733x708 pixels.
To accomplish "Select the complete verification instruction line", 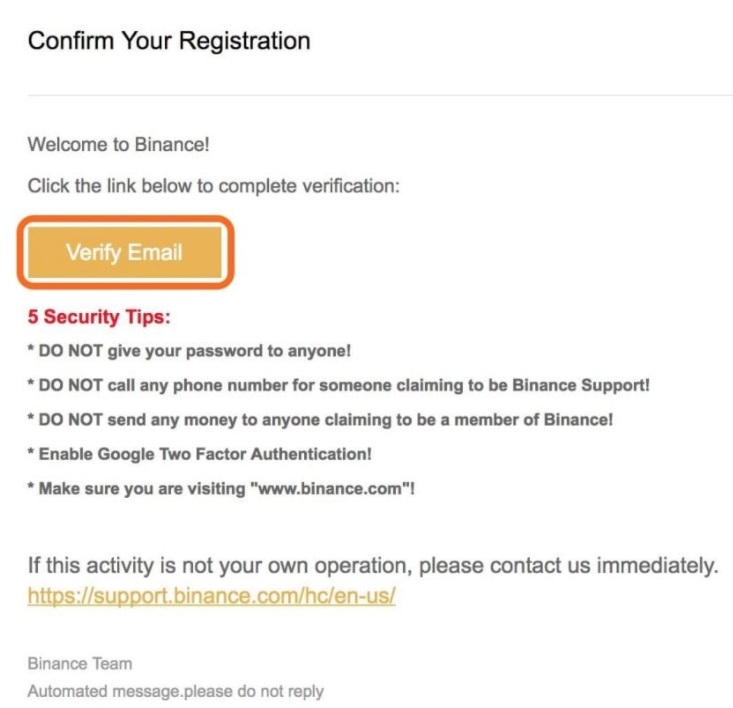I will point(214,186).
